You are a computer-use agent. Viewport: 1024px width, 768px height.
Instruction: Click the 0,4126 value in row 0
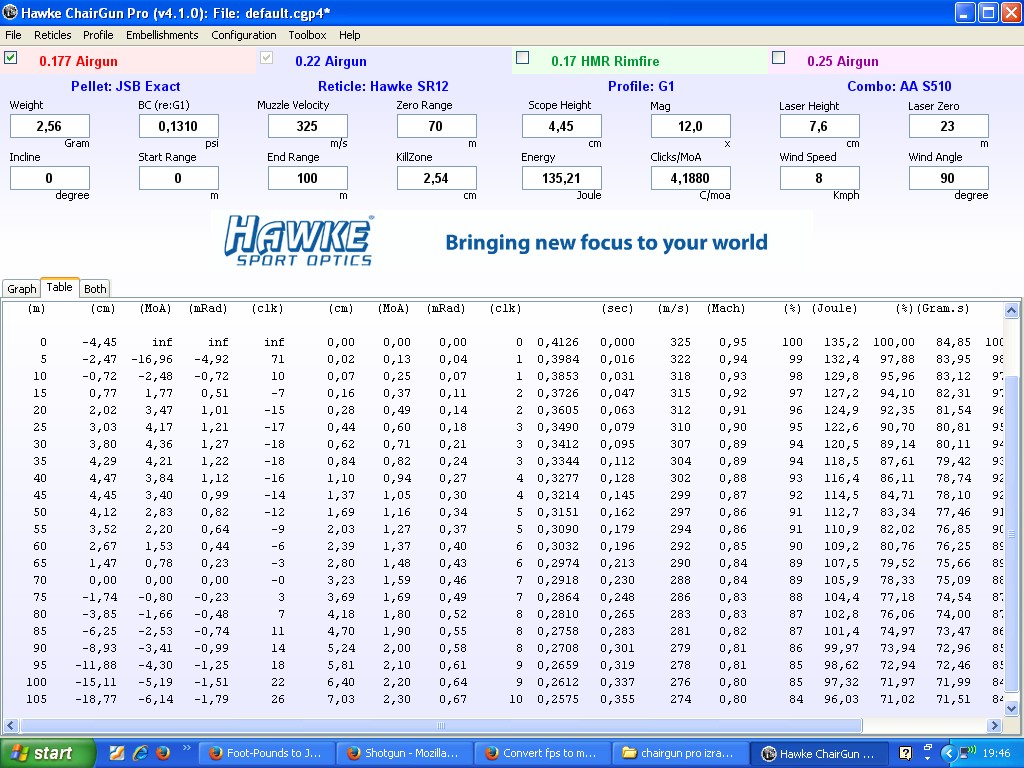558,342
